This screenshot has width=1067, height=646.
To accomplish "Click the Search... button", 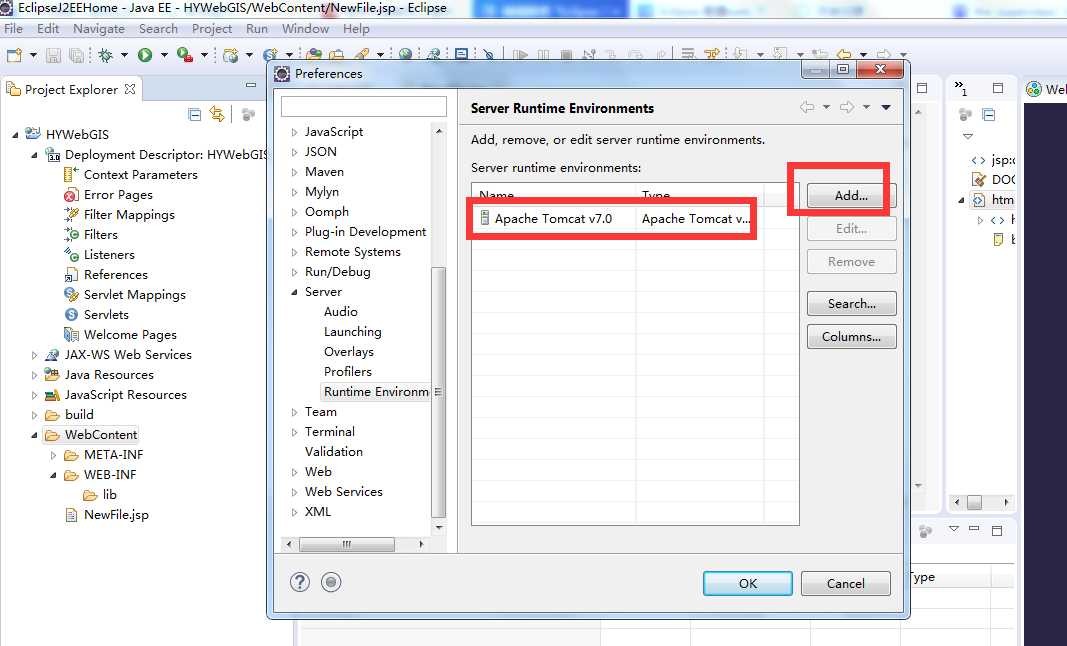I will (x=851, y=304).
